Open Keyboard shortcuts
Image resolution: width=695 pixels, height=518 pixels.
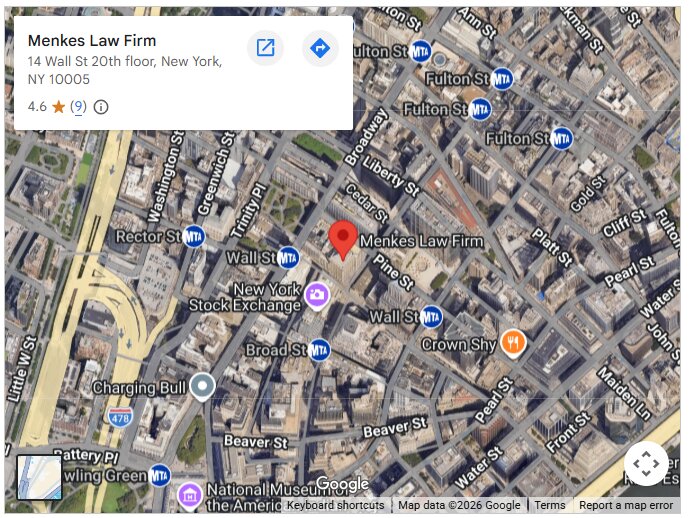[x=335, y=505]
